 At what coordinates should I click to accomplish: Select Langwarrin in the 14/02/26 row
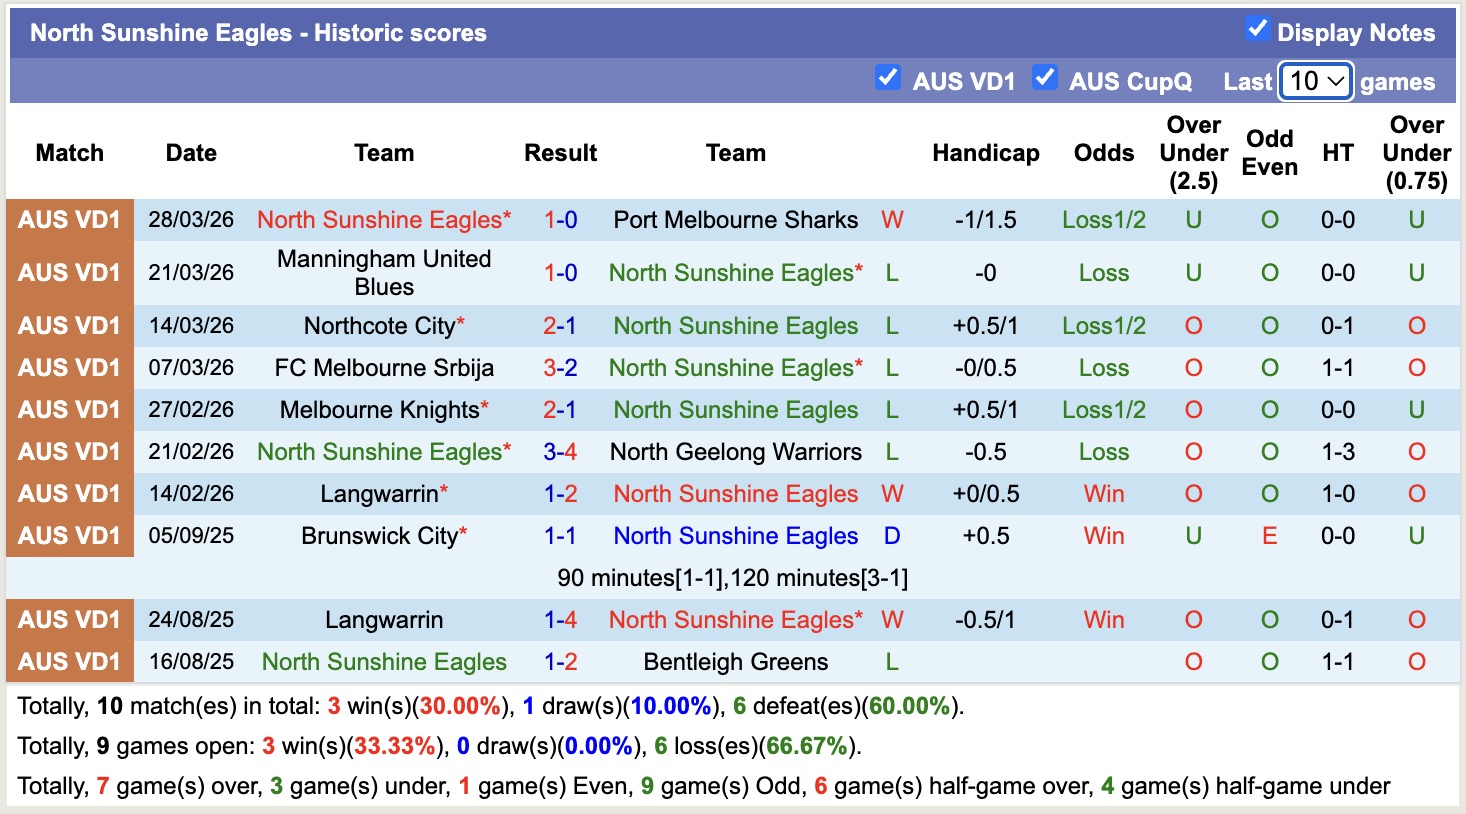[383, 493]
